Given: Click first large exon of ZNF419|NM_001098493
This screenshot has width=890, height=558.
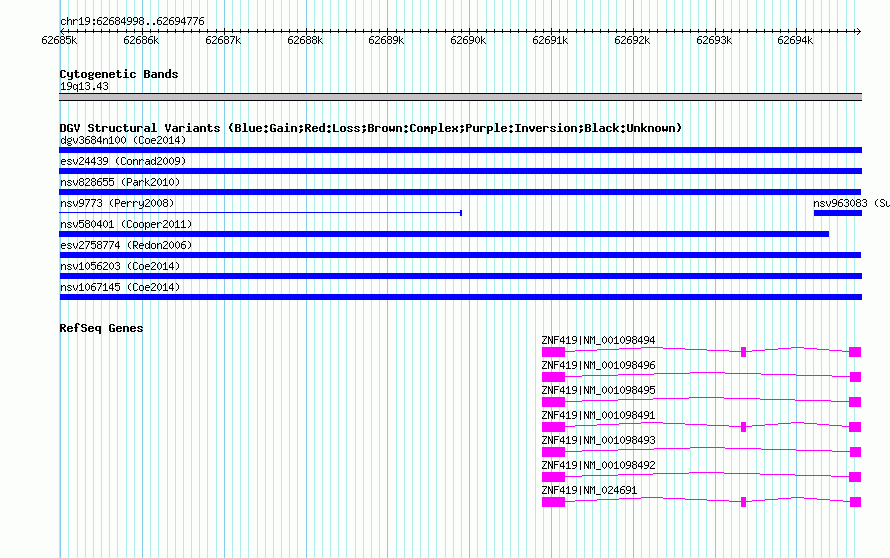Looking at the screenshot, I should point(553,452).
